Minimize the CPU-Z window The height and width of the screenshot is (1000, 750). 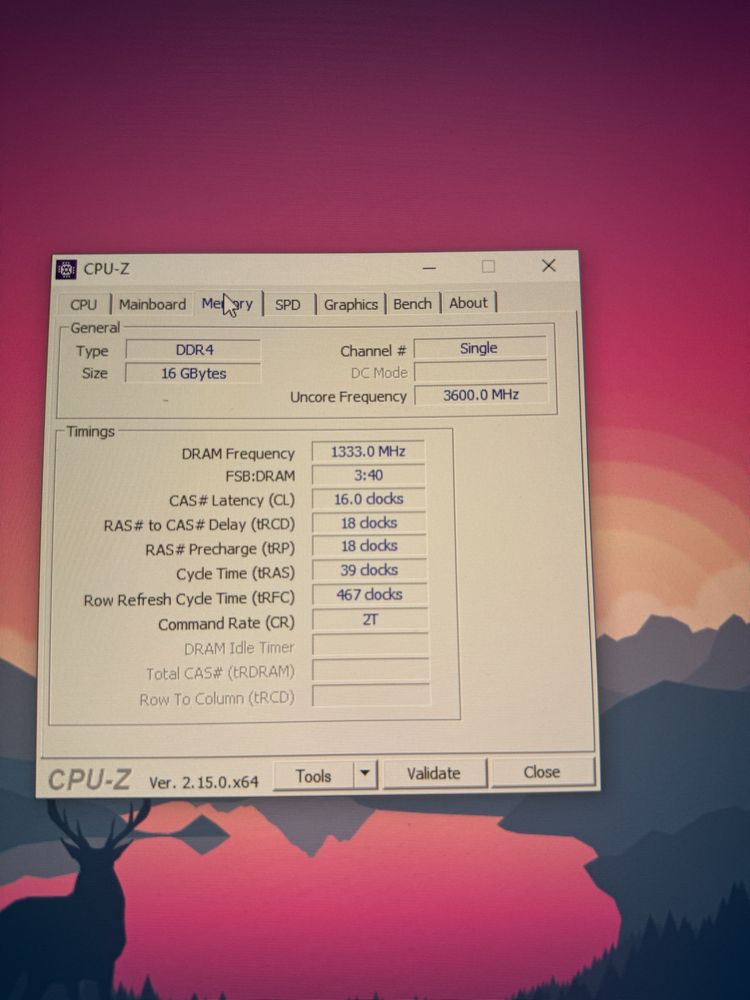point(429,268)
